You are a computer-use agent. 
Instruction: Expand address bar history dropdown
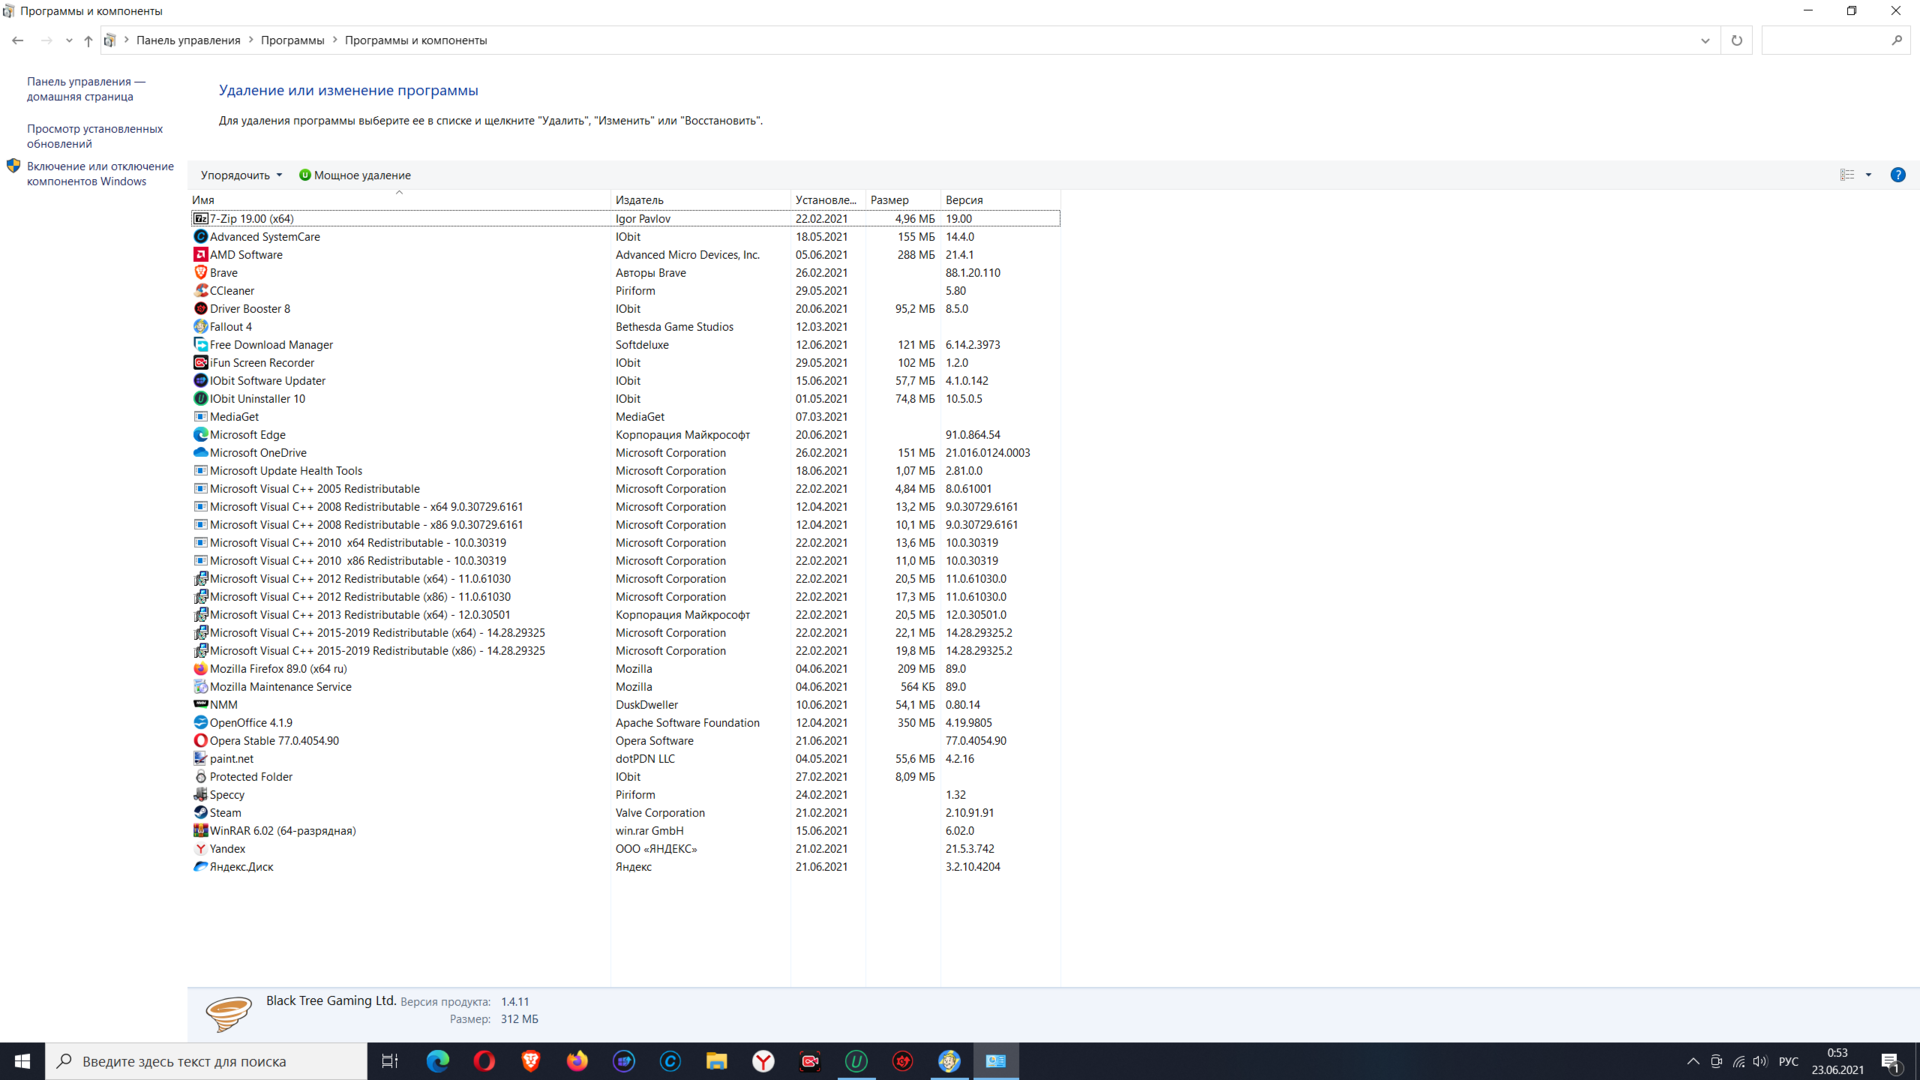(x=1705, y=41)
